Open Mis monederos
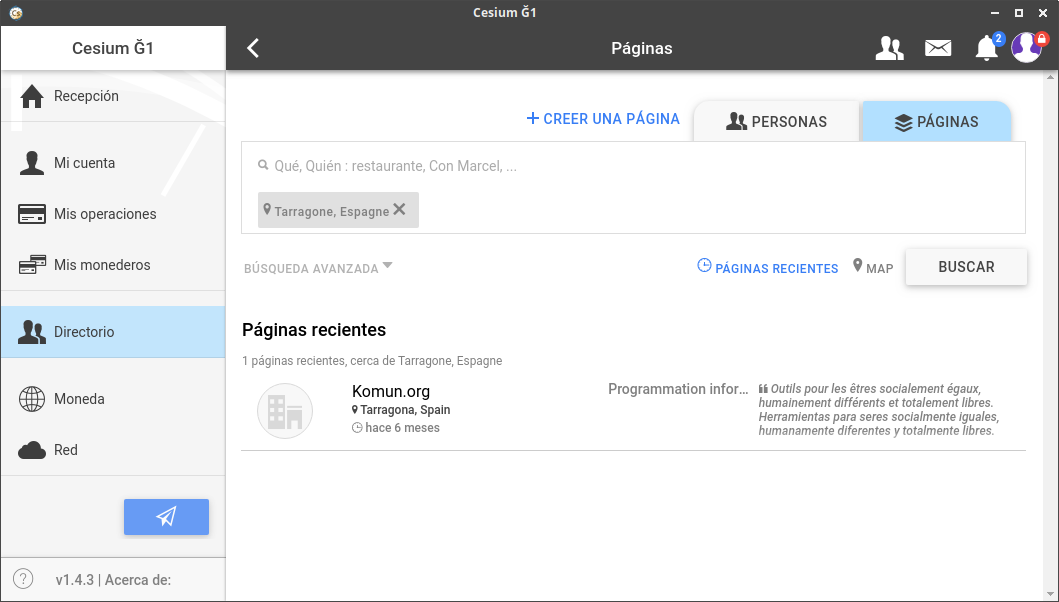The width and height of the screenshot is (1059, 602). pos(113,265)
